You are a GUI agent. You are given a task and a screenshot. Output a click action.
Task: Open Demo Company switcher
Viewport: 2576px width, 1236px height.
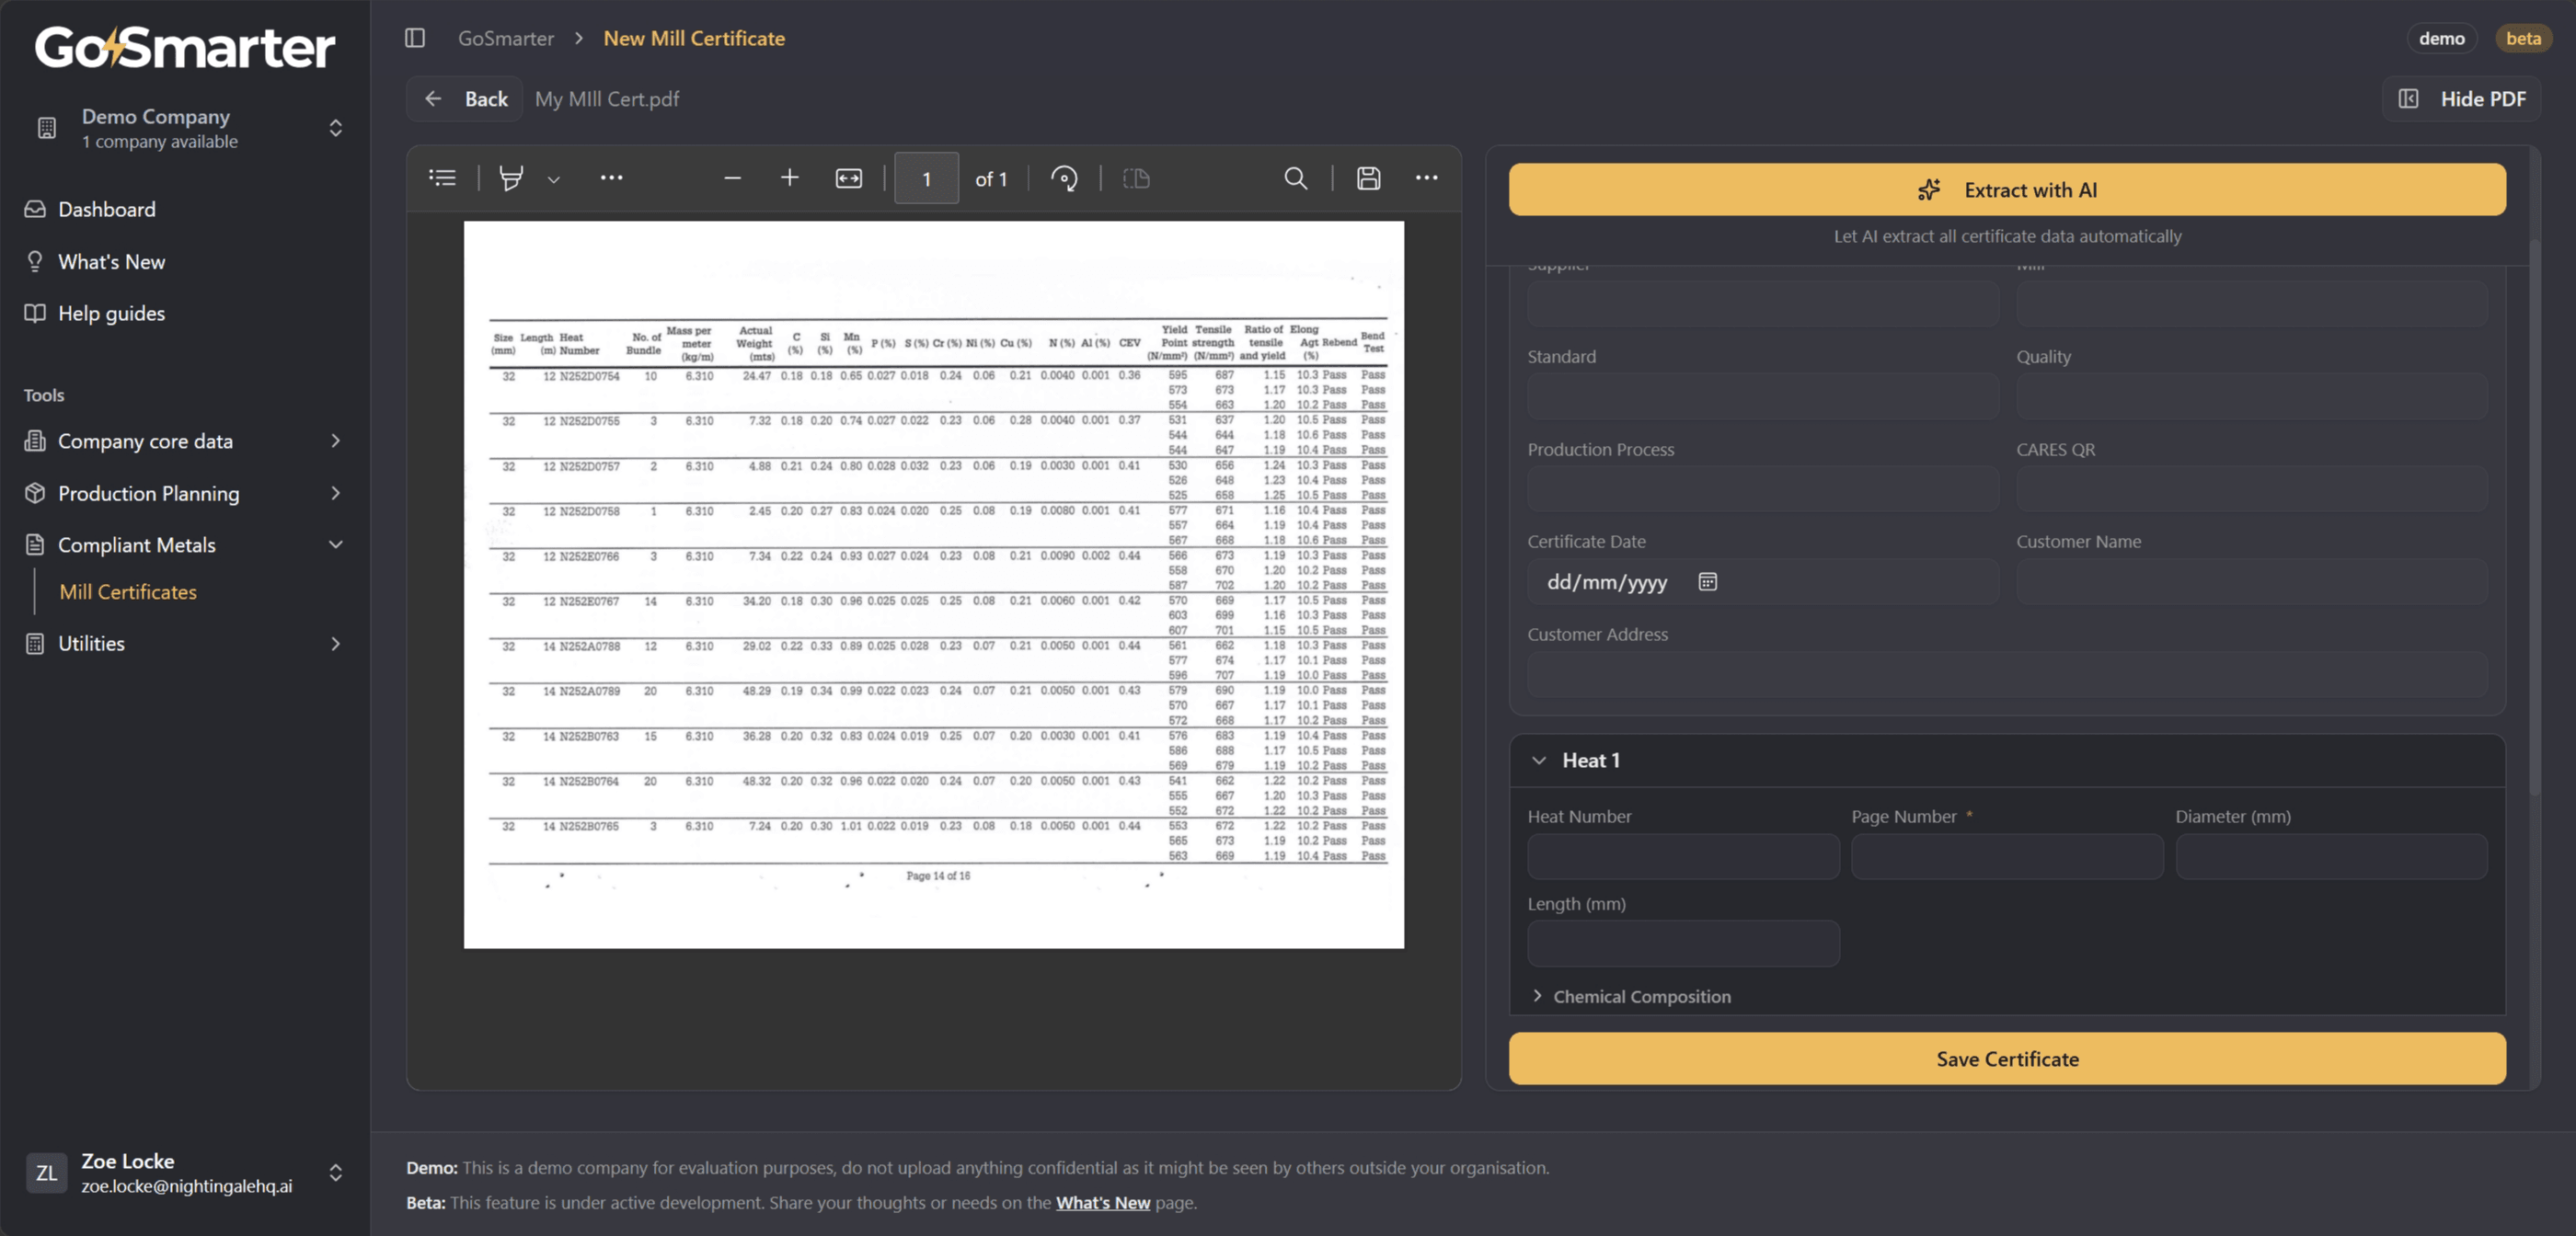click(x=184, y=128)
